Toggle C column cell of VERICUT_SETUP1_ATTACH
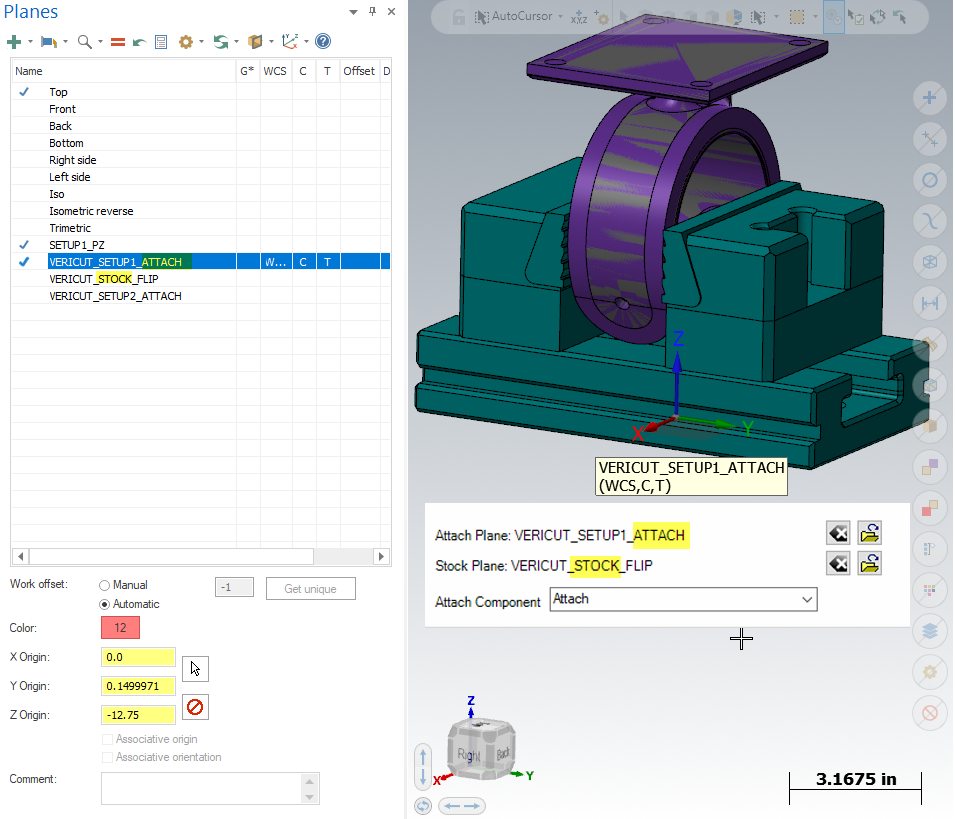The height and width of the screenshot is (819, 955). click(x=303, y=262)
